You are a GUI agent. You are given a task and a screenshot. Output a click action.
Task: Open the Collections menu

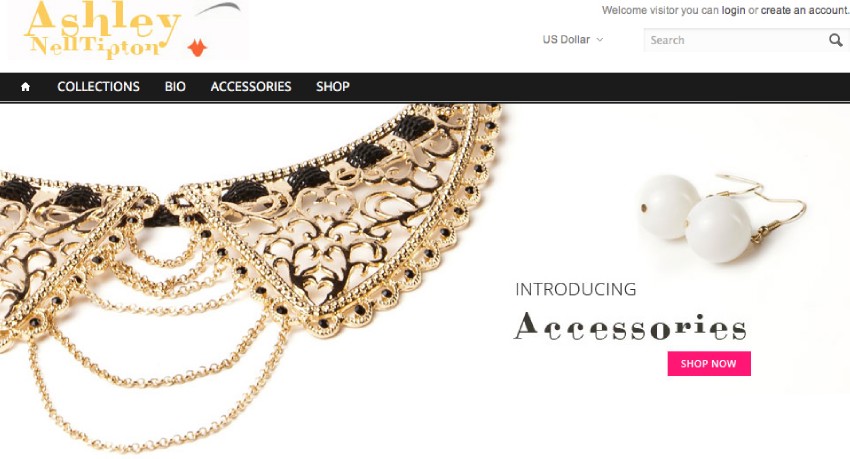tap(98, 87)
